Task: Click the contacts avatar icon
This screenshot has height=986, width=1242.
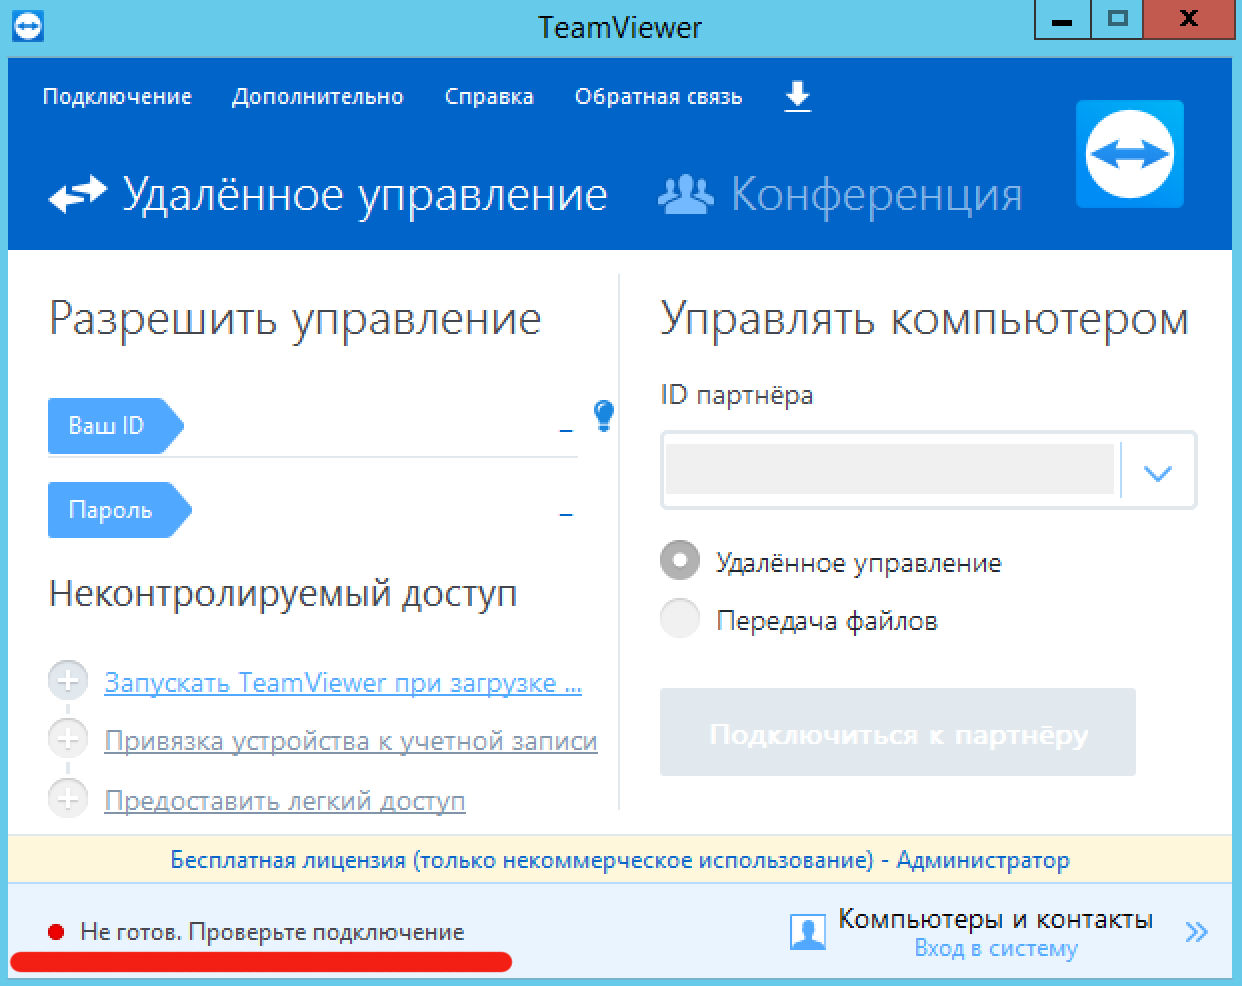Action: point(807,931)
